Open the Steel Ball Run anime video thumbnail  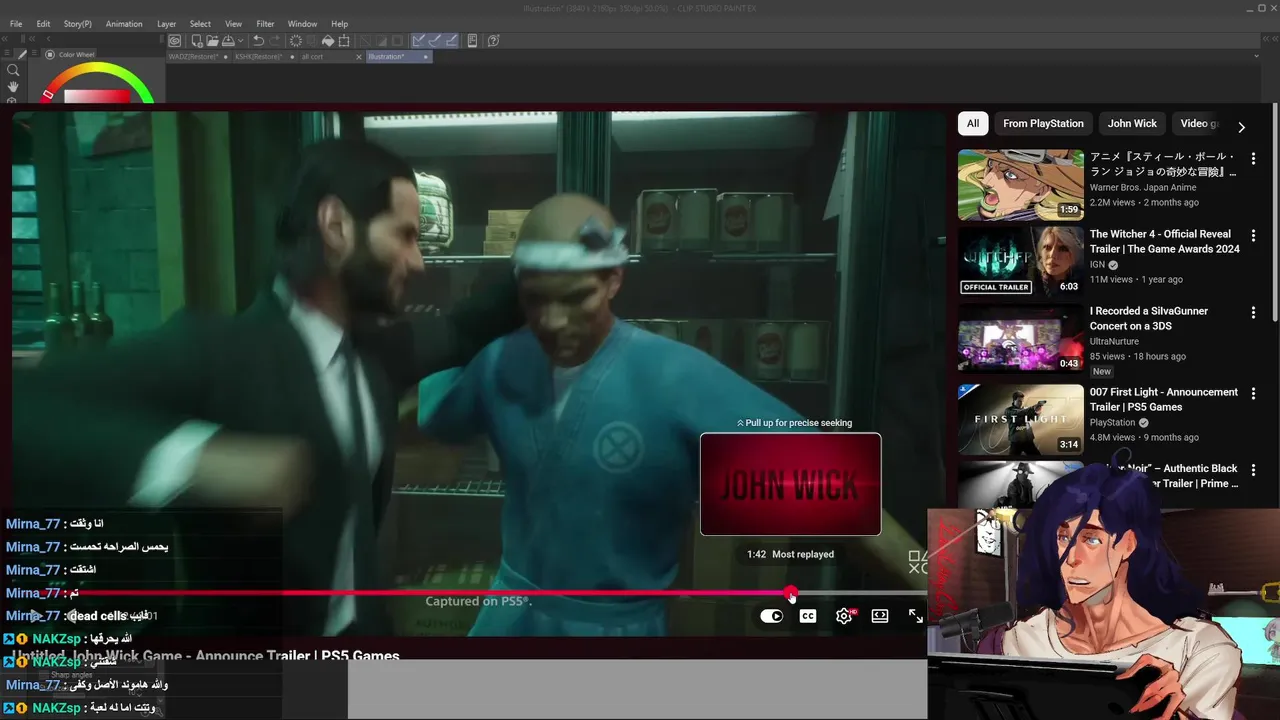1021,185
